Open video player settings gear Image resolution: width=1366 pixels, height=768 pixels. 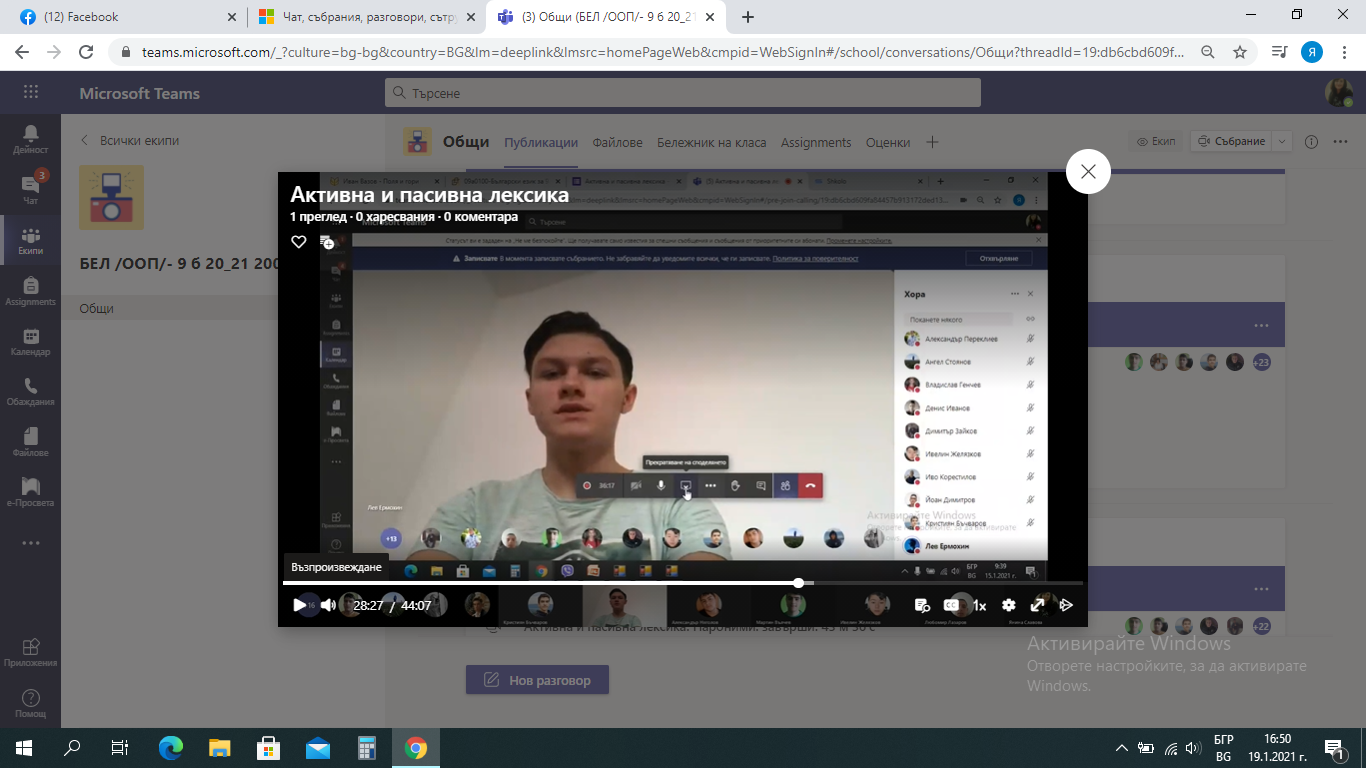1009,605
